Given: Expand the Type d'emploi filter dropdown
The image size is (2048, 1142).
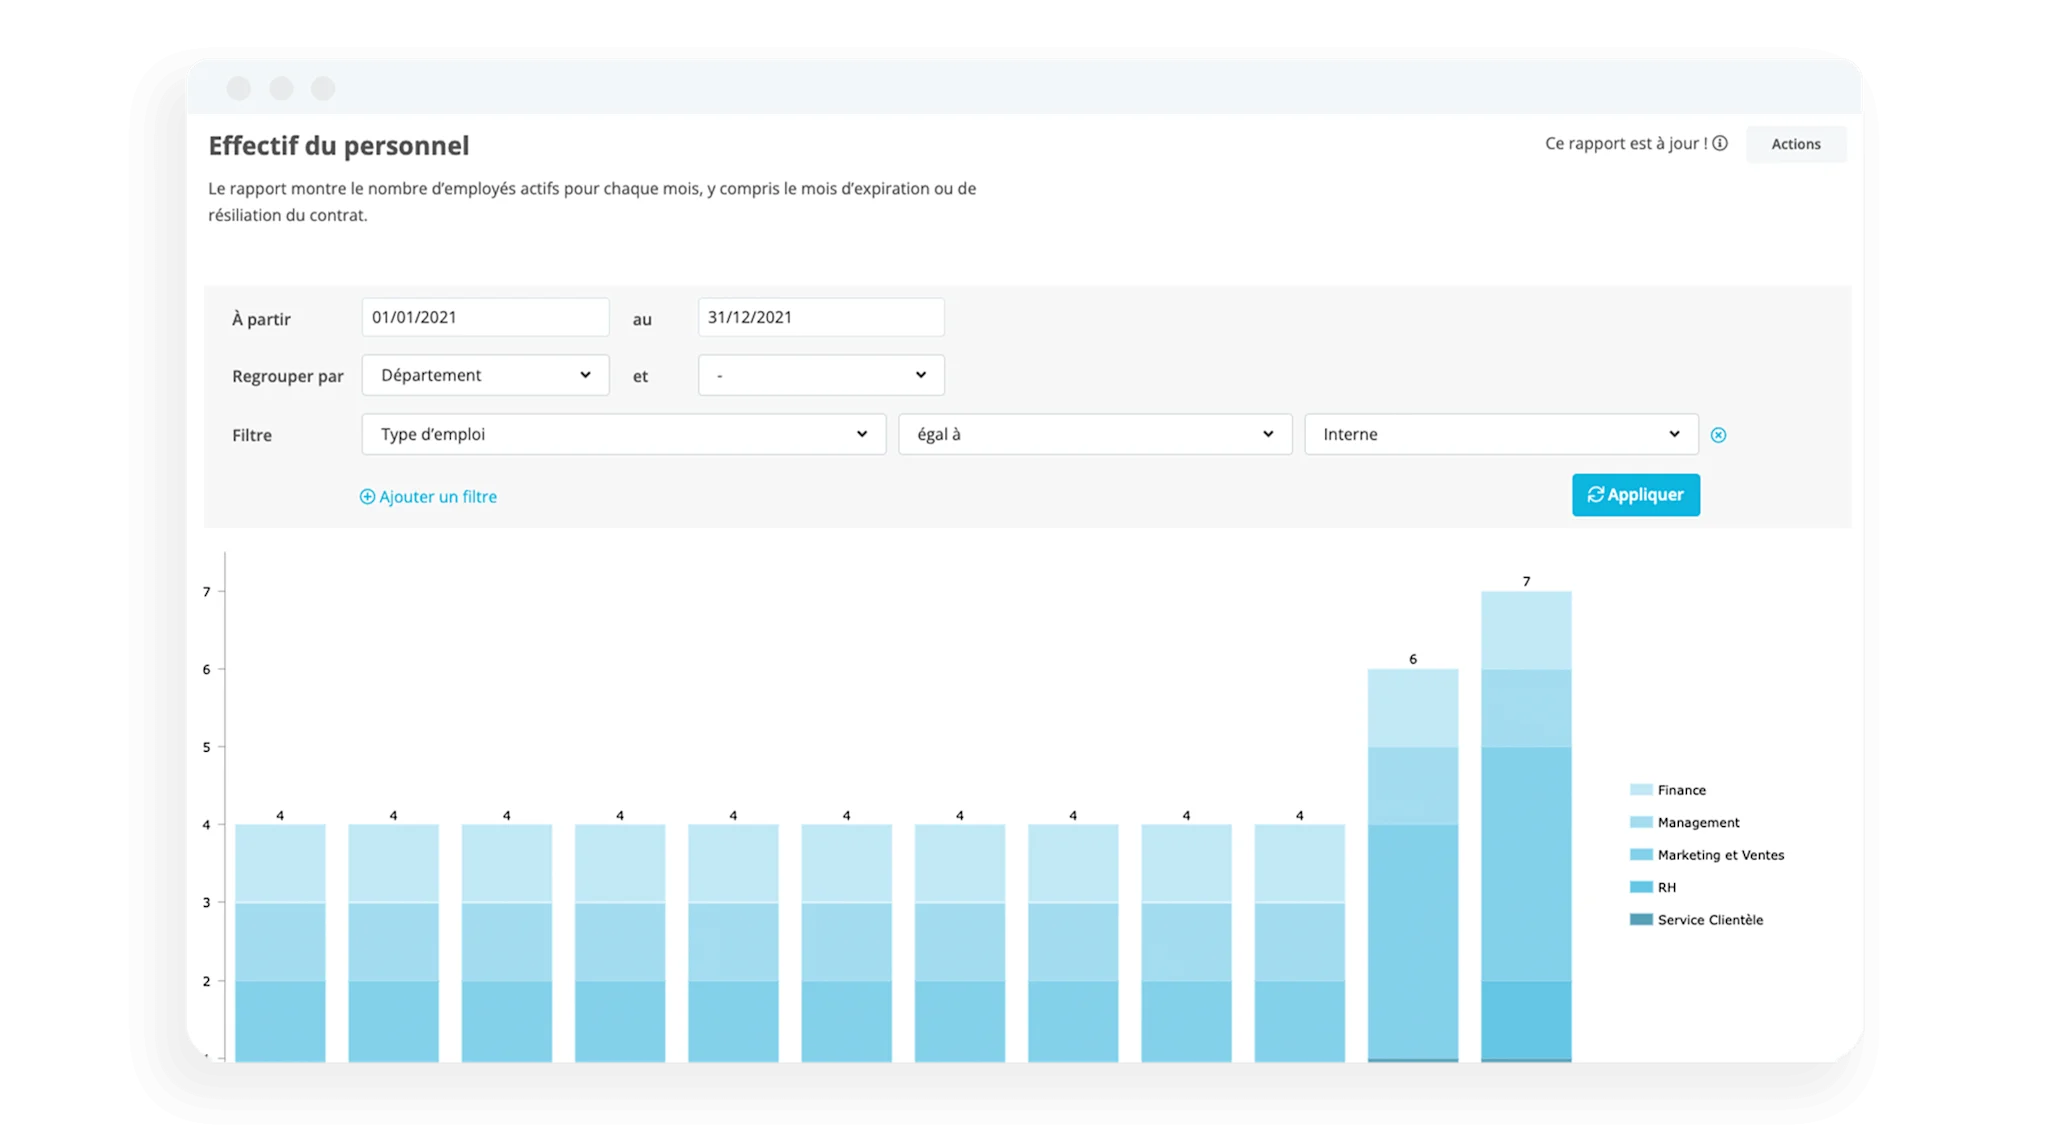Looking at the screenshot, I should pos(623,434).
